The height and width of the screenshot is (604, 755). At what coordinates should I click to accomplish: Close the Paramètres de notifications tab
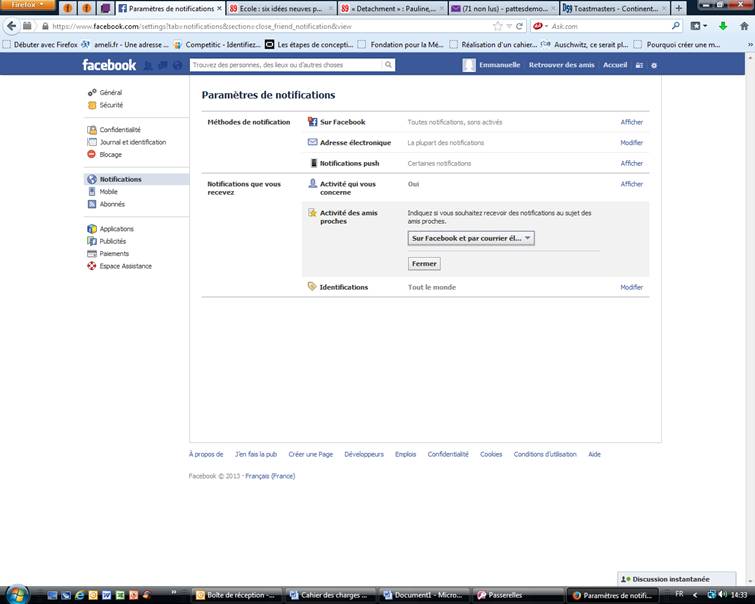tap(219, 9)
